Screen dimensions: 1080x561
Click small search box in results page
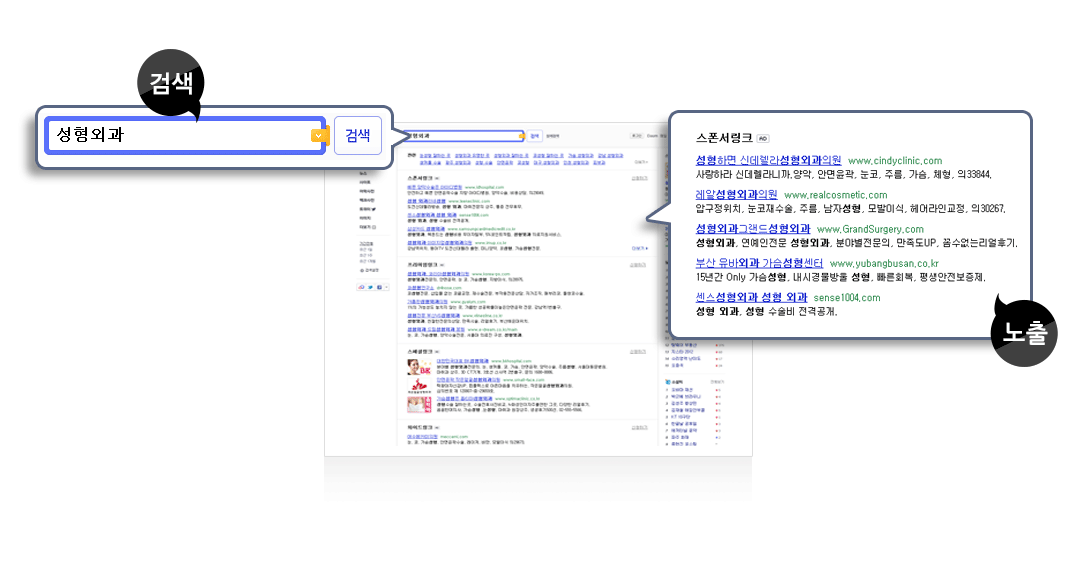[x=462, y=135]
